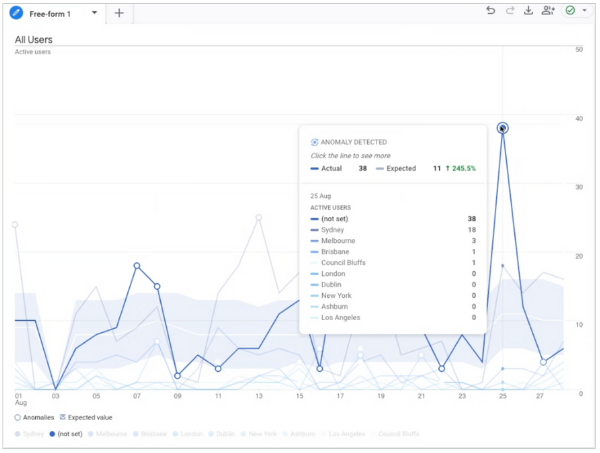Undo the last change
This screenshot has width=600, height=453.
coord(490,10)
